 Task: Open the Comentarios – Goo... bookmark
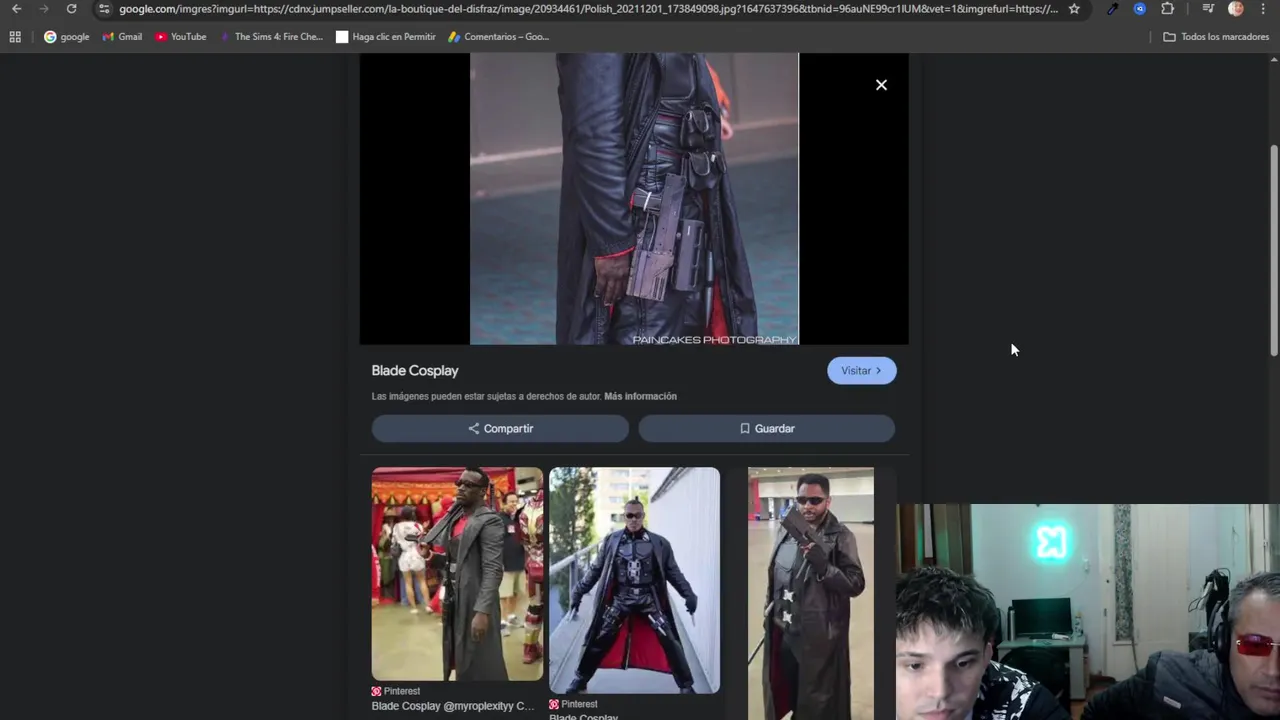pos(498,37)
